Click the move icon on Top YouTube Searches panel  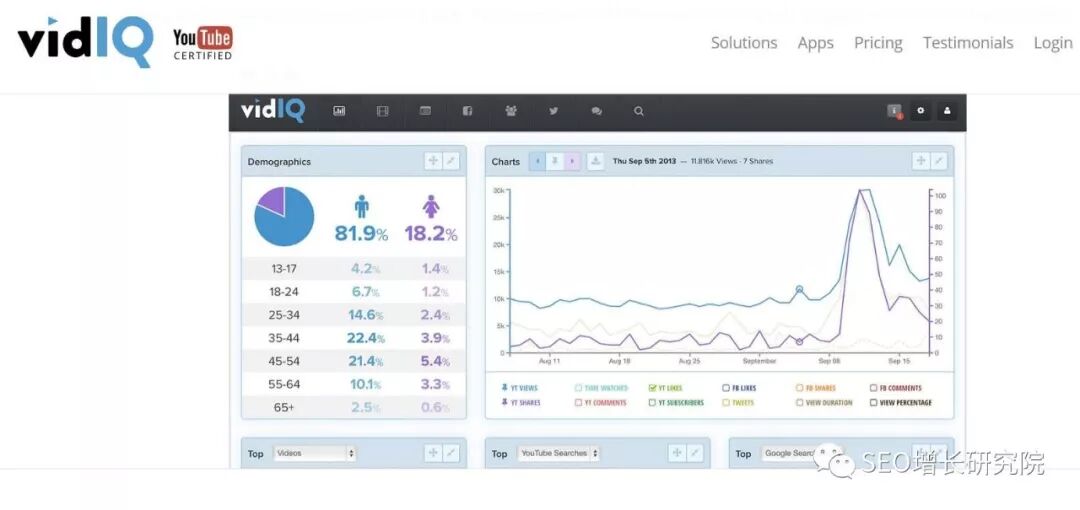676,453
